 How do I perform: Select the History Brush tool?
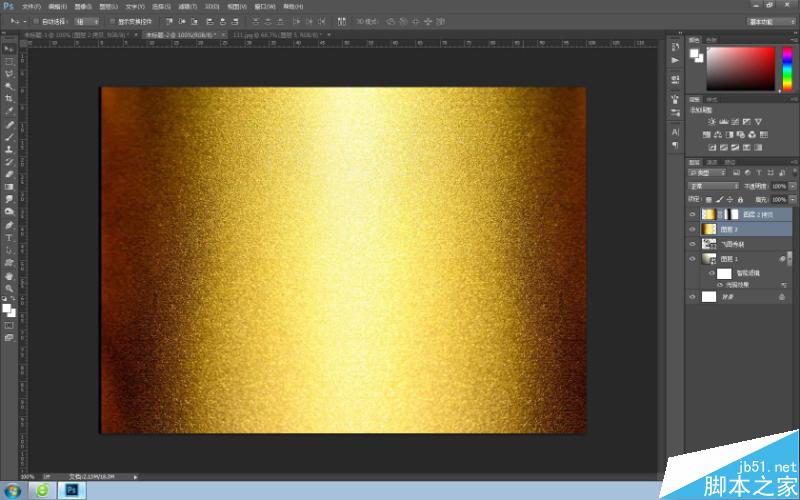click(9, 162)
